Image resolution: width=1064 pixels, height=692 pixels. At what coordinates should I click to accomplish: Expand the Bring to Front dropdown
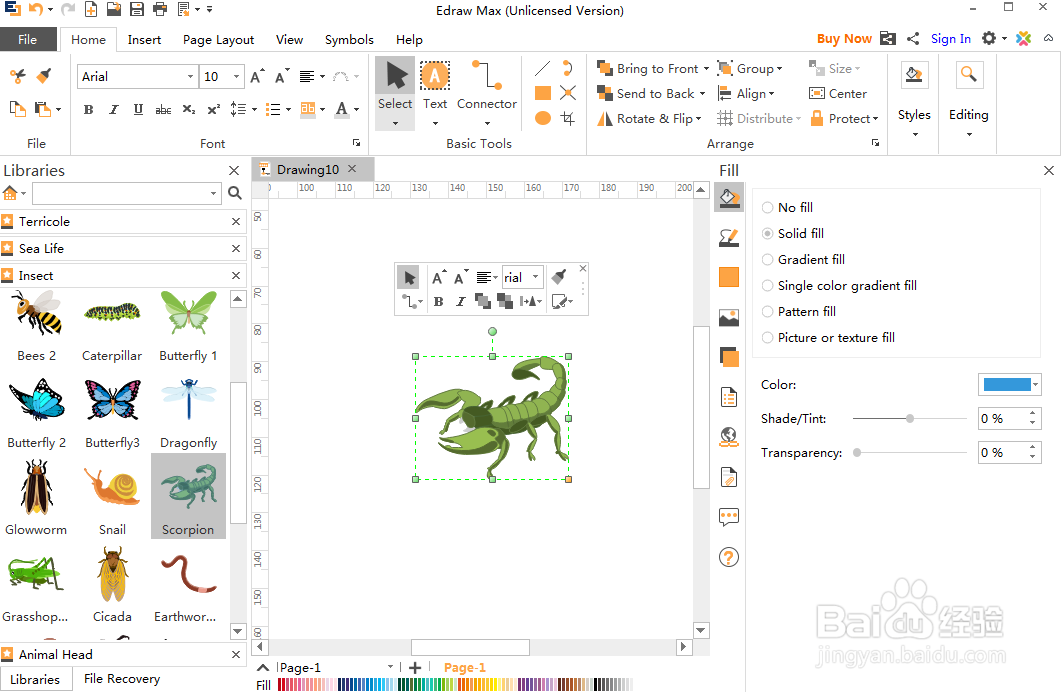pos(706,69)
